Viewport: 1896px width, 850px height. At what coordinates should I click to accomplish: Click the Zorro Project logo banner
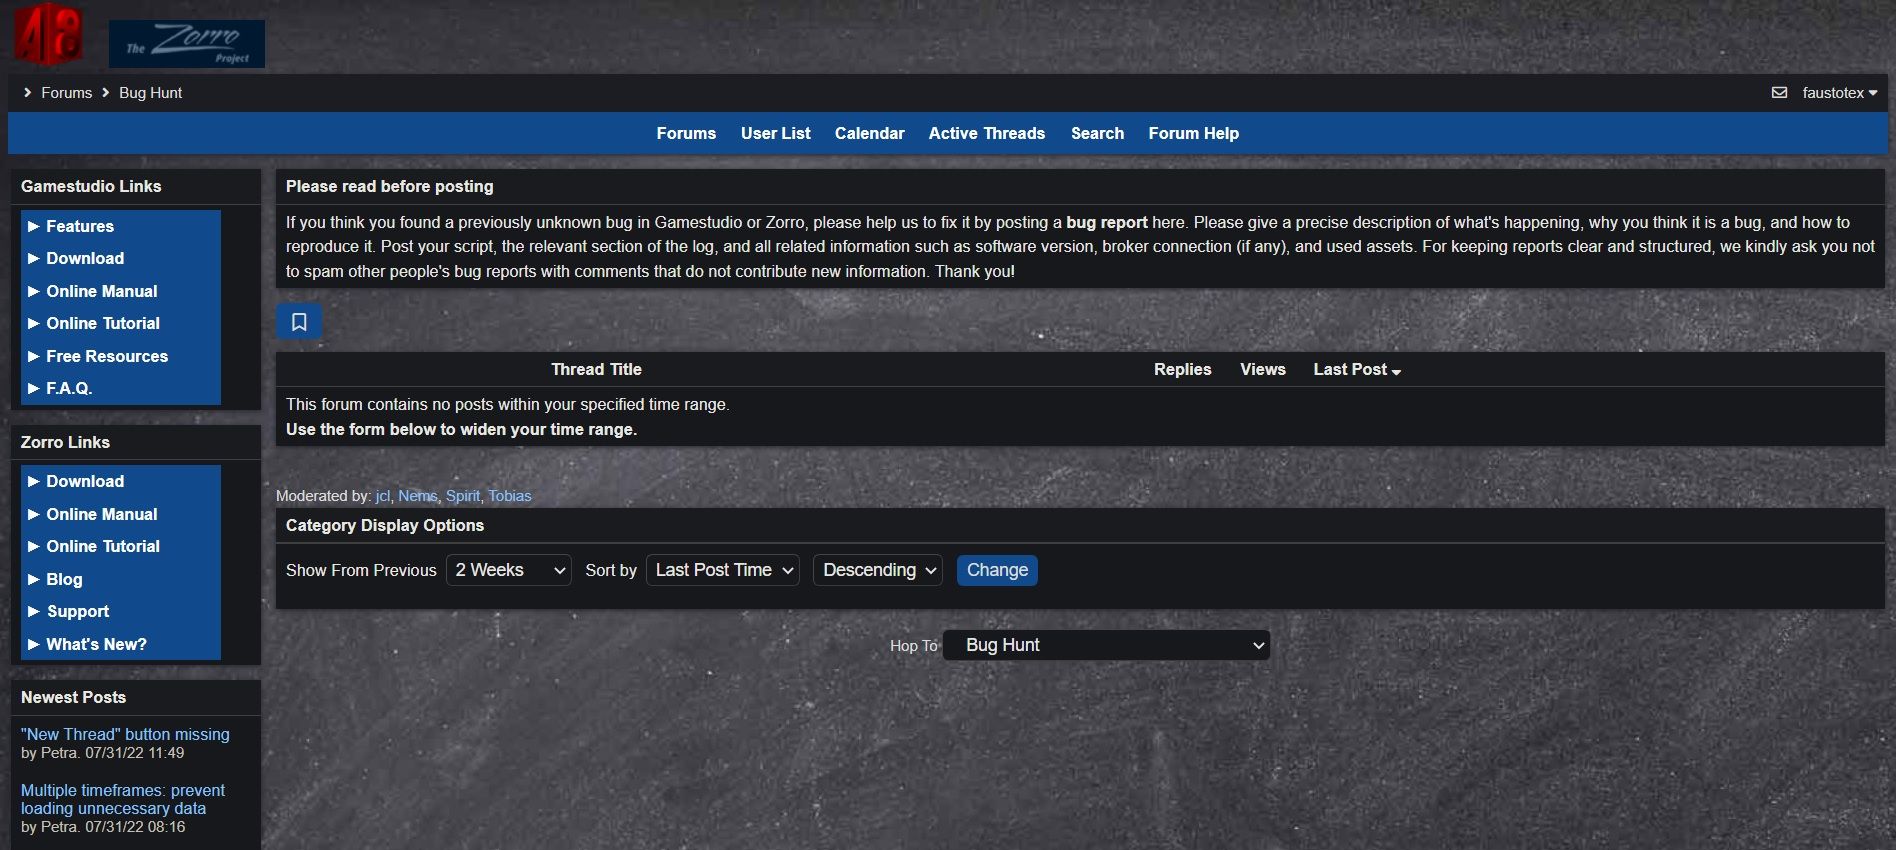coord(187,44)
